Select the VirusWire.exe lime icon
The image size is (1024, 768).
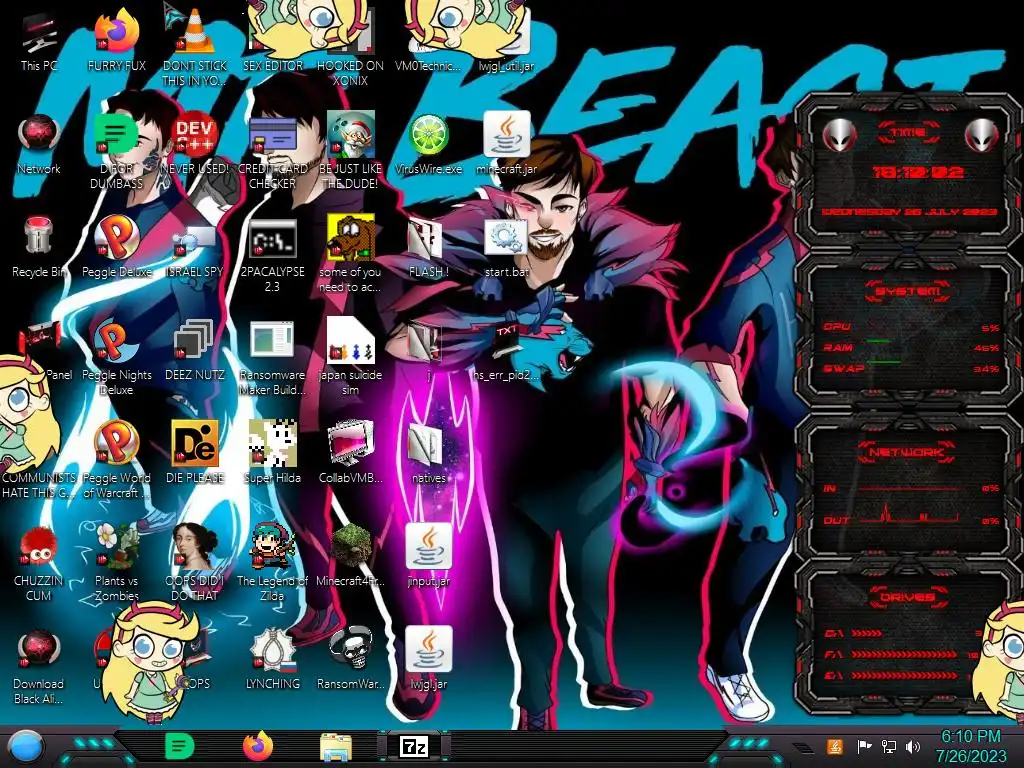point(428,145)
